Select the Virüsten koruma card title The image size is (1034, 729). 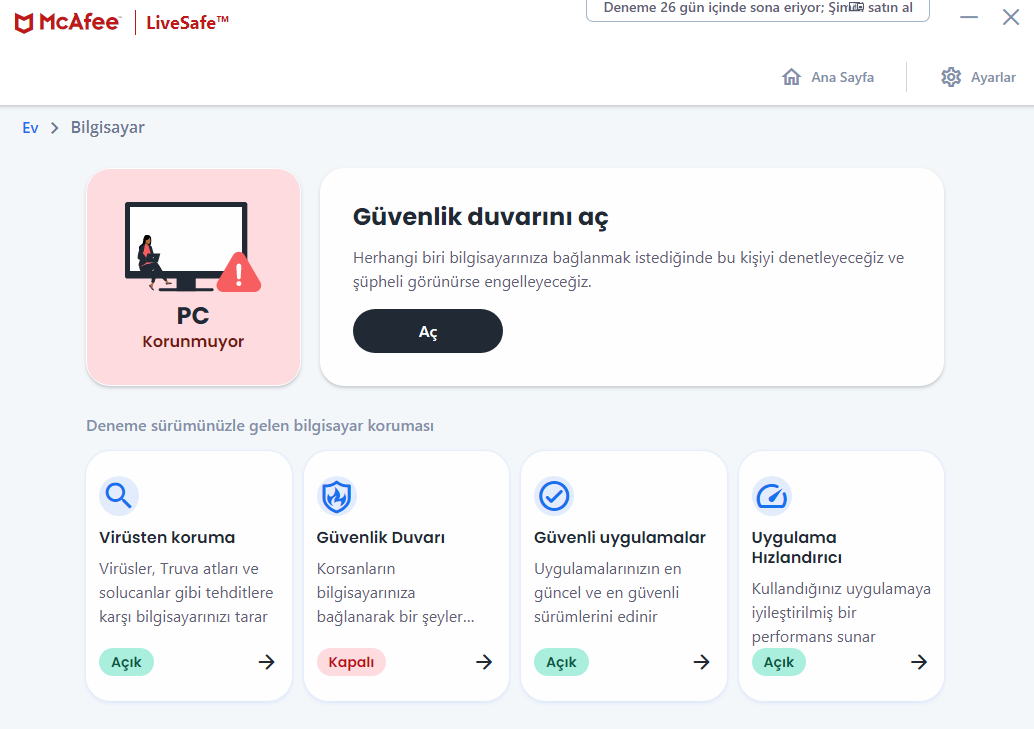coord(167,538)
